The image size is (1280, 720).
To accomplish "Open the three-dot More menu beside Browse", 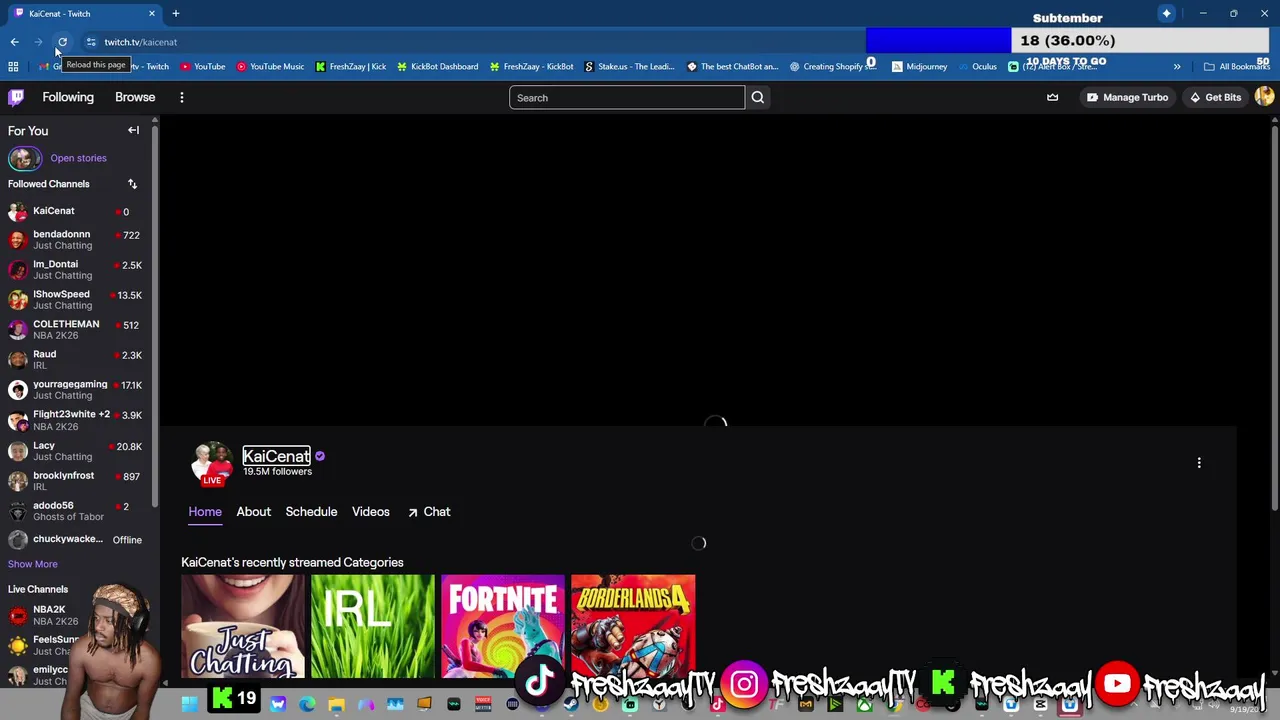I will 182,97.
